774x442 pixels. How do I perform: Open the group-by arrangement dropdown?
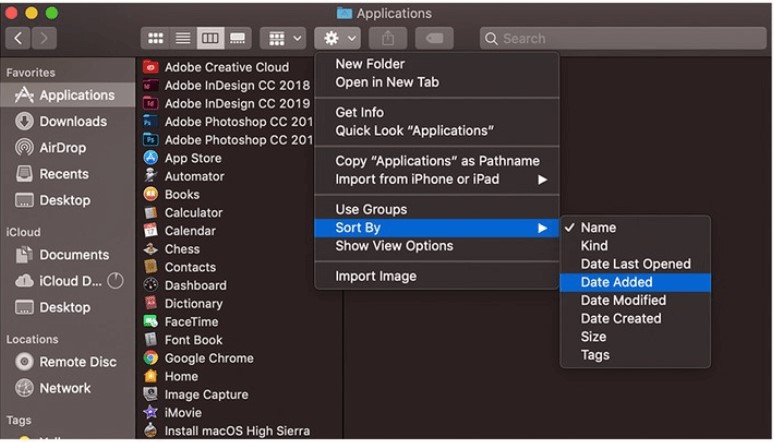click(x=283, y=39)
